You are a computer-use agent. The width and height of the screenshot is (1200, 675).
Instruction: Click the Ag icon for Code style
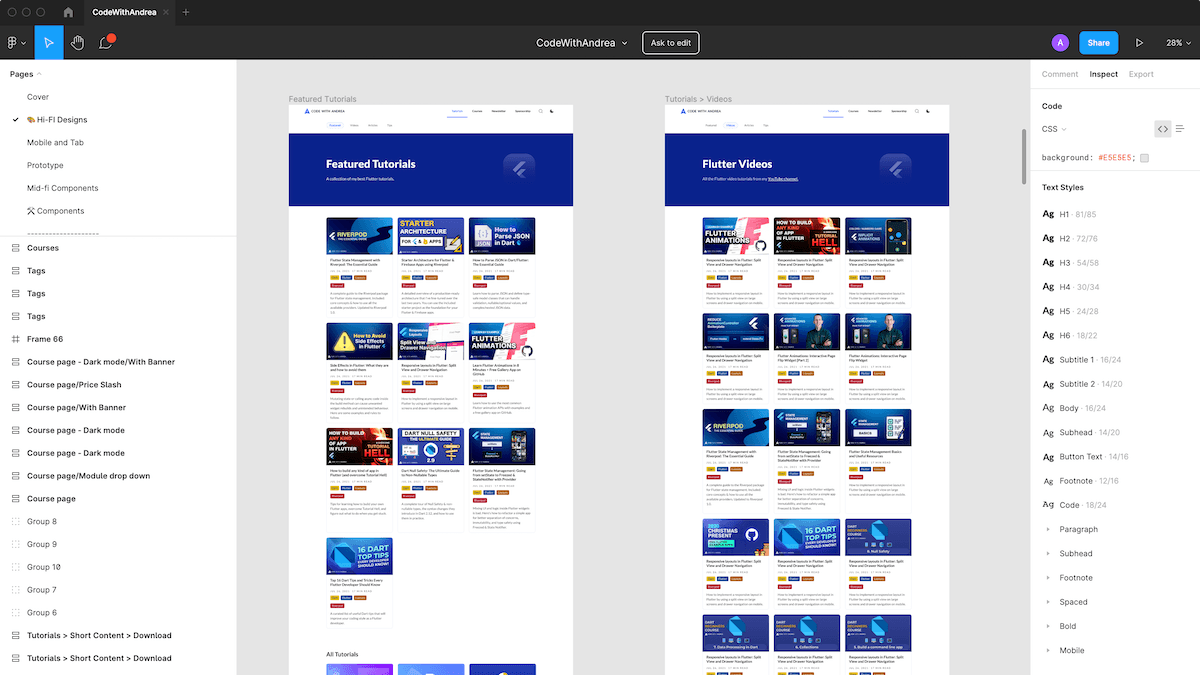(x=1048, y=505)
